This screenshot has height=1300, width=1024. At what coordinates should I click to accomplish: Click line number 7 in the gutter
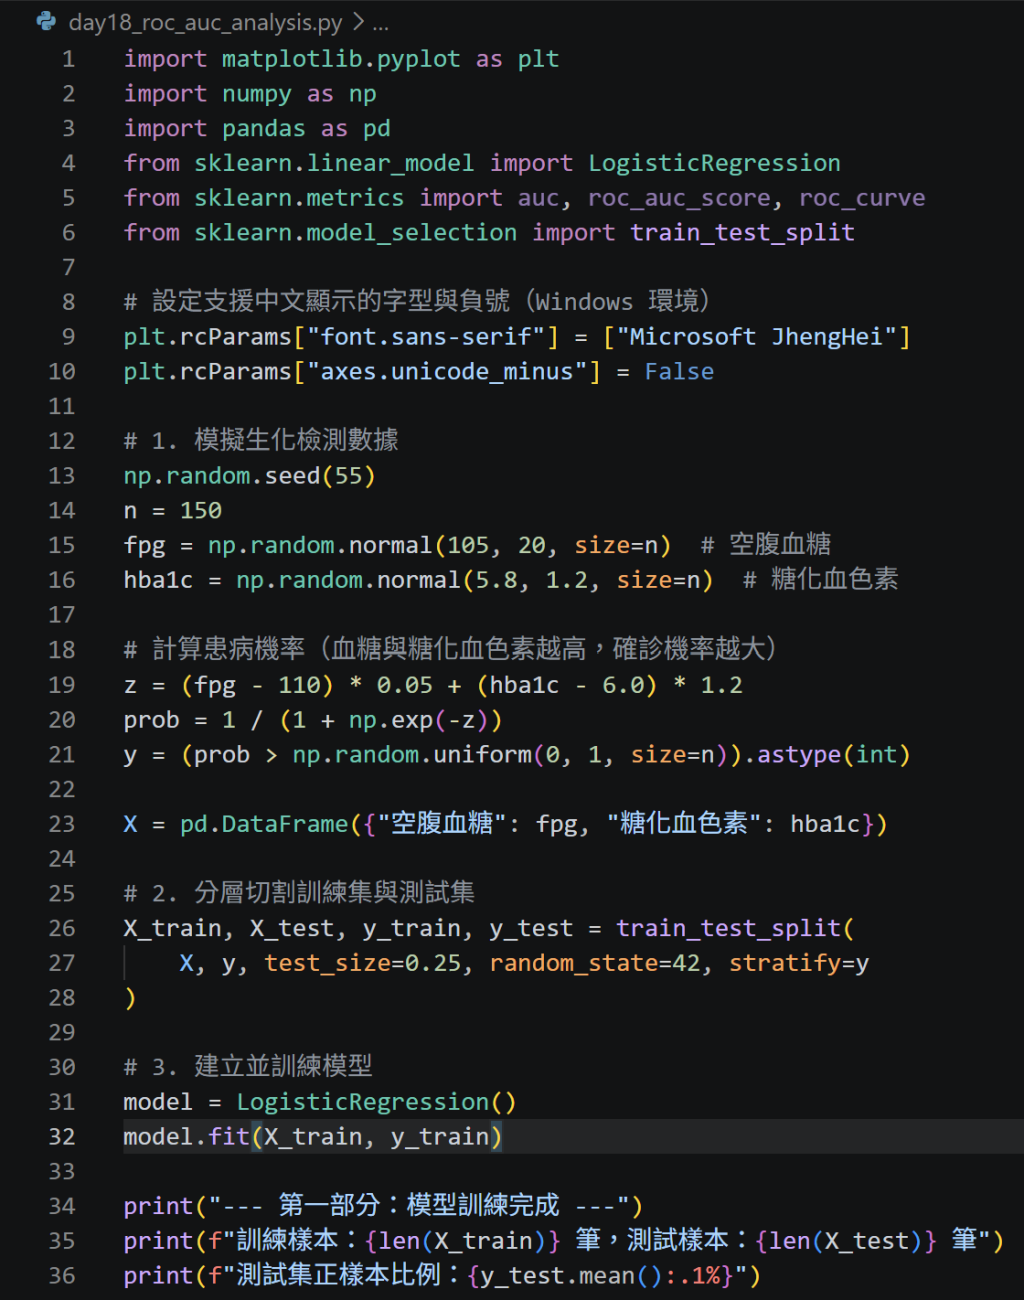pos(69,267)
